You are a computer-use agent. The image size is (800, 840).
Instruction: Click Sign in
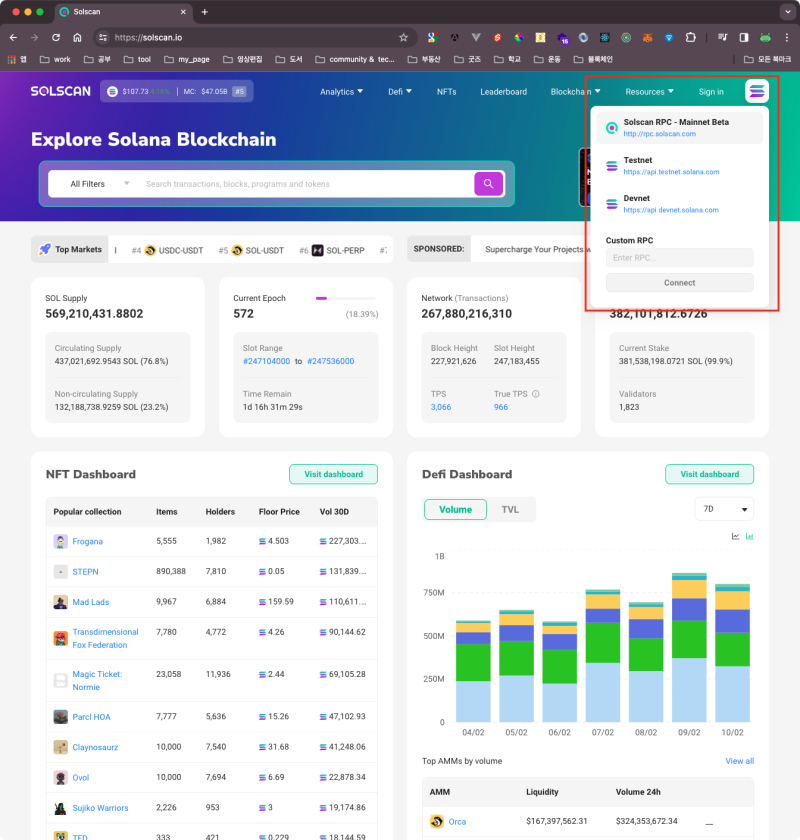click(711, 92)
